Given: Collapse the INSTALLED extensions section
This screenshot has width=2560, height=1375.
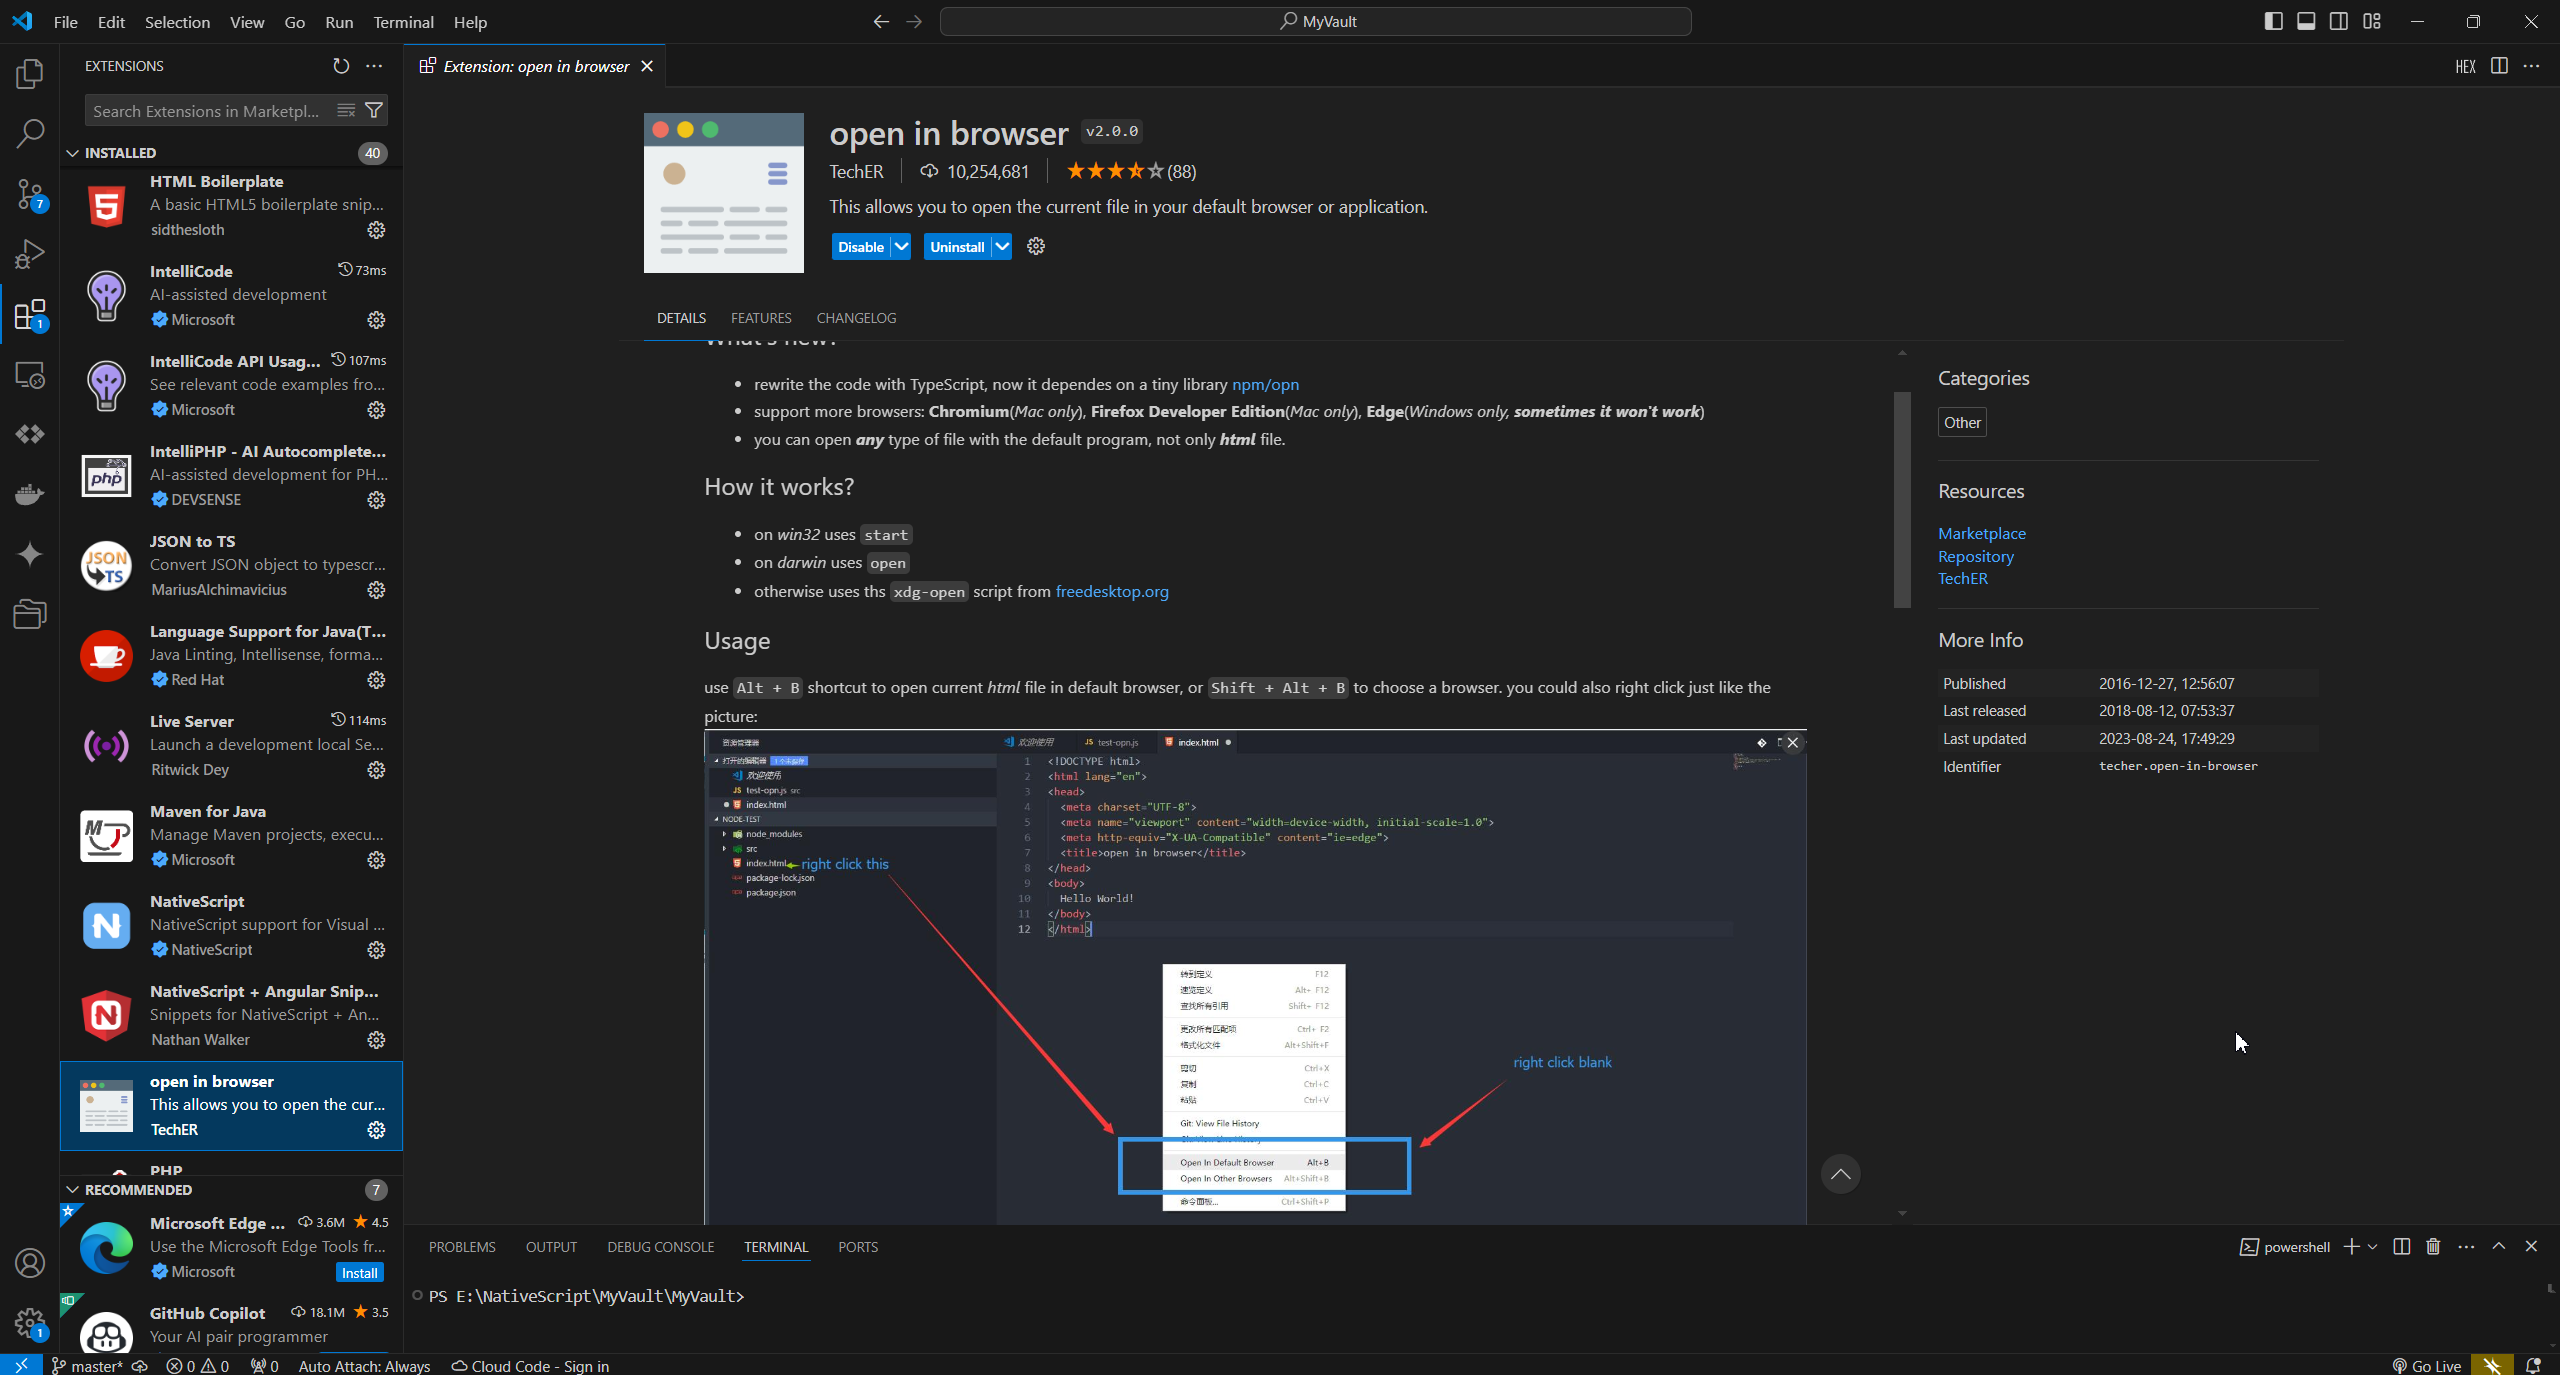Looking at the screenshot, I should coord(73,153).
